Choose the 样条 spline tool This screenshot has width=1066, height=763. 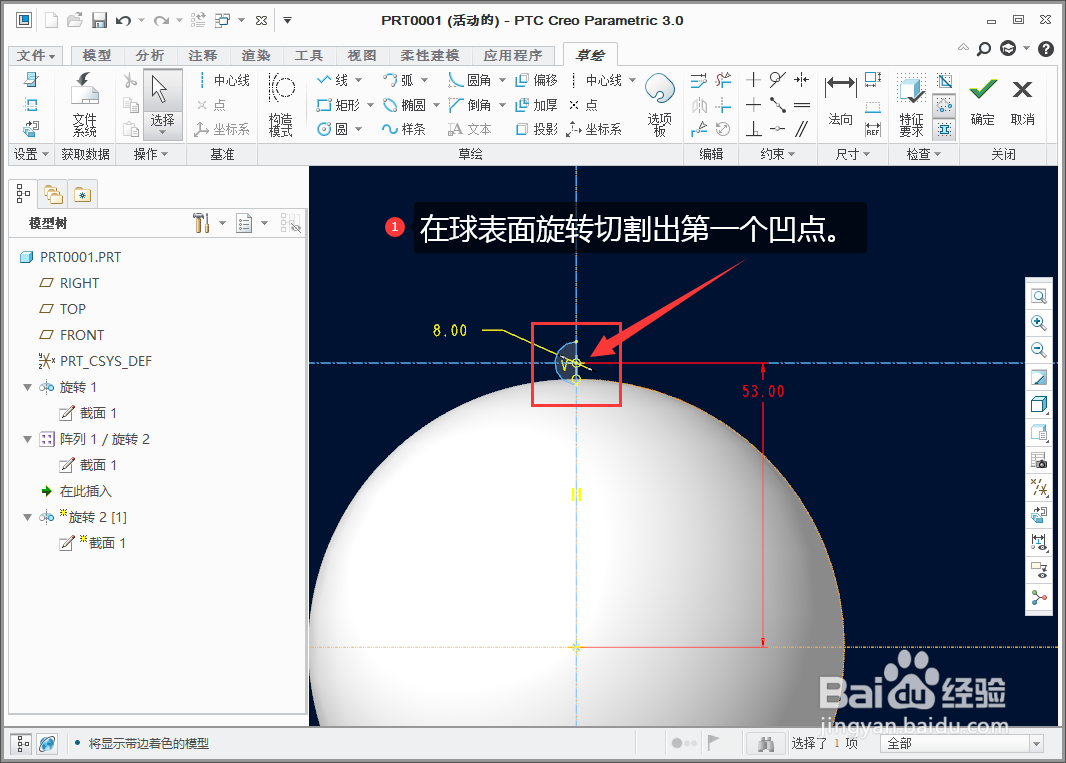(x=404, y=129)
